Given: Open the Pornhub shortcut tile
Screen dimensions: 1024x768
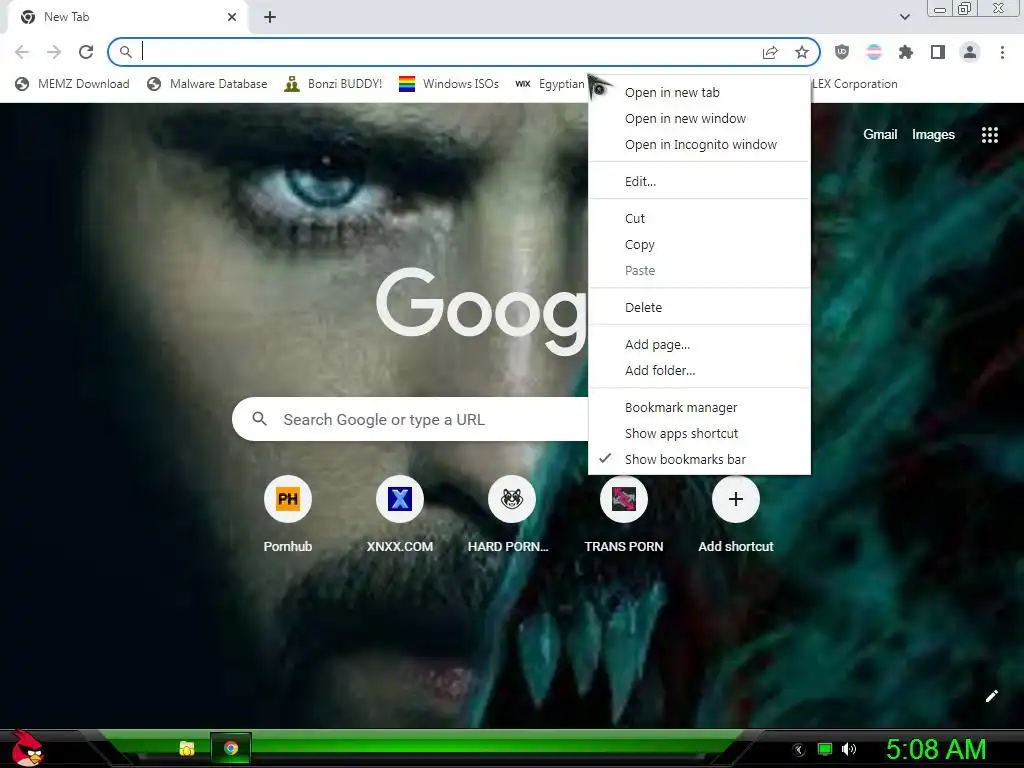Looking at the screenshot, I should [287, 515].
